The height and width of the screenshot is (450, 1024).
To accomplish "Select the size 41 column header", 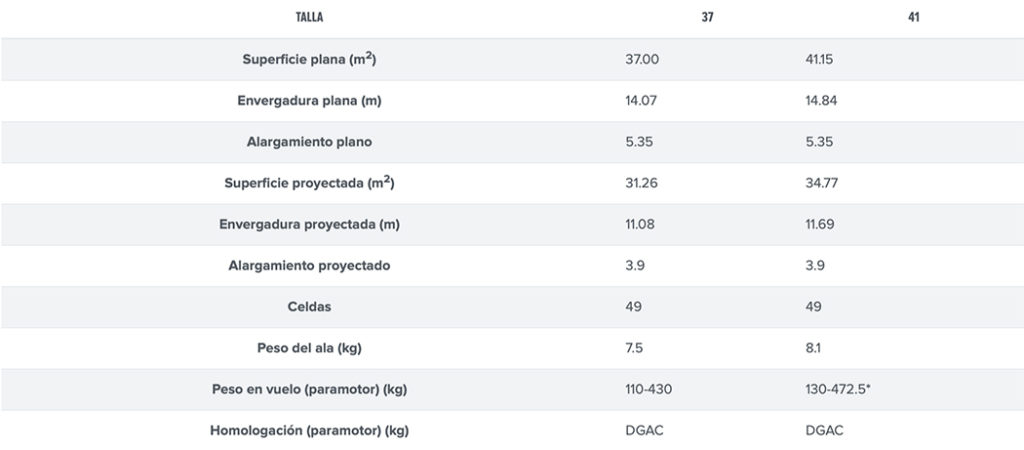I will pos(914,18).
